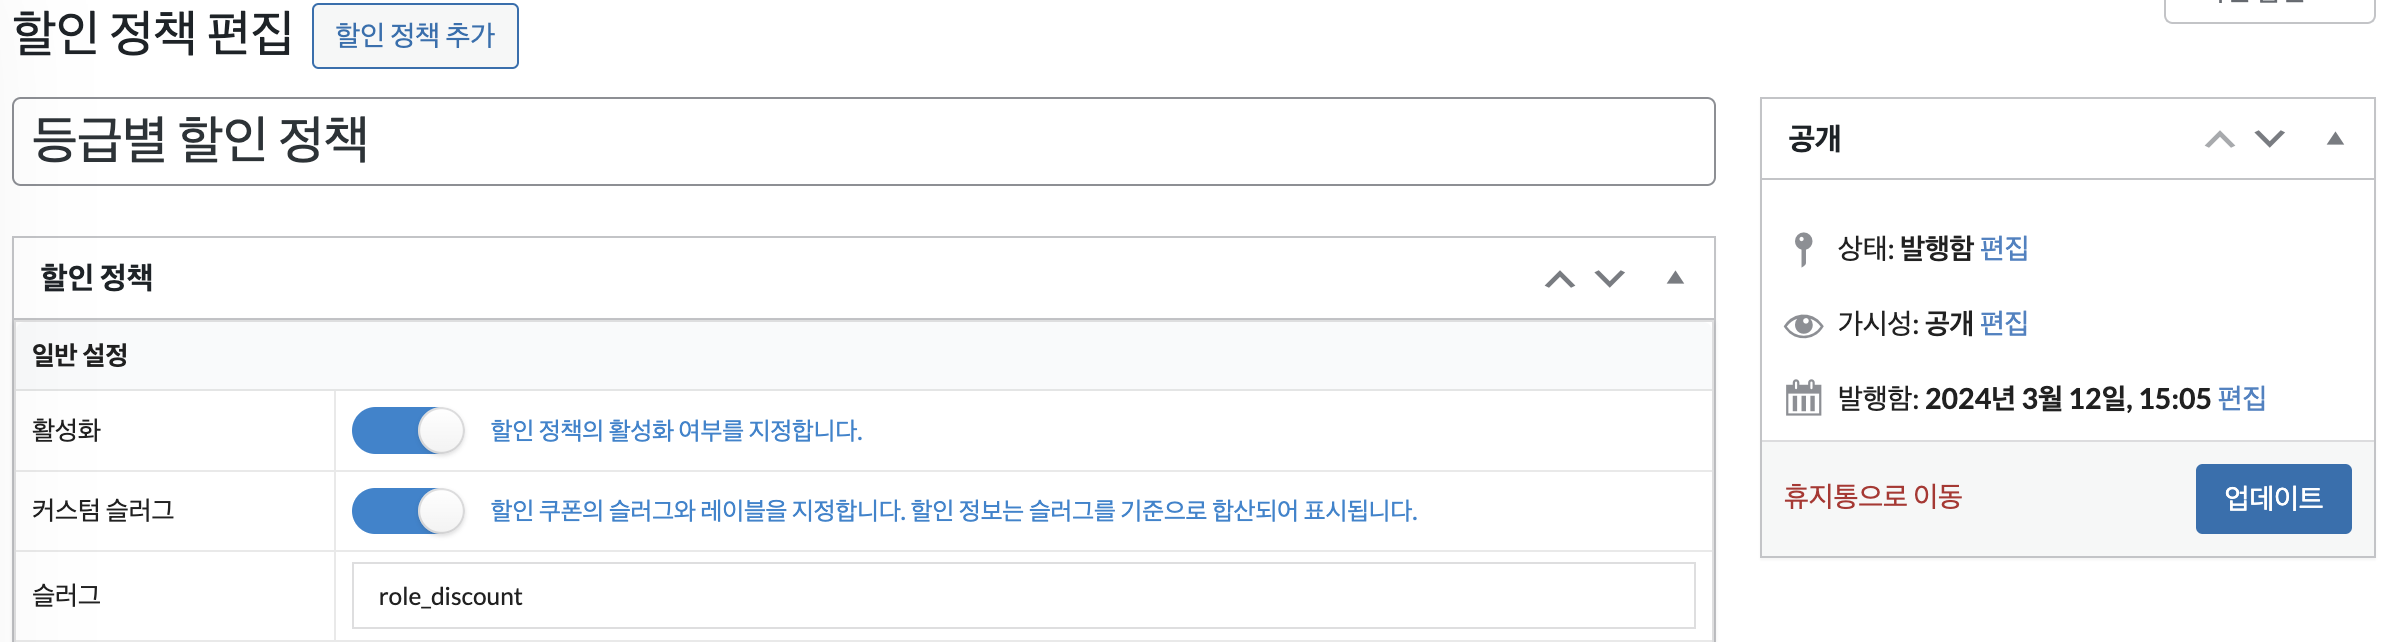Move 할인 정책 panel up with arrow
Viewport: 2390px width, 642px height.
1559,279
